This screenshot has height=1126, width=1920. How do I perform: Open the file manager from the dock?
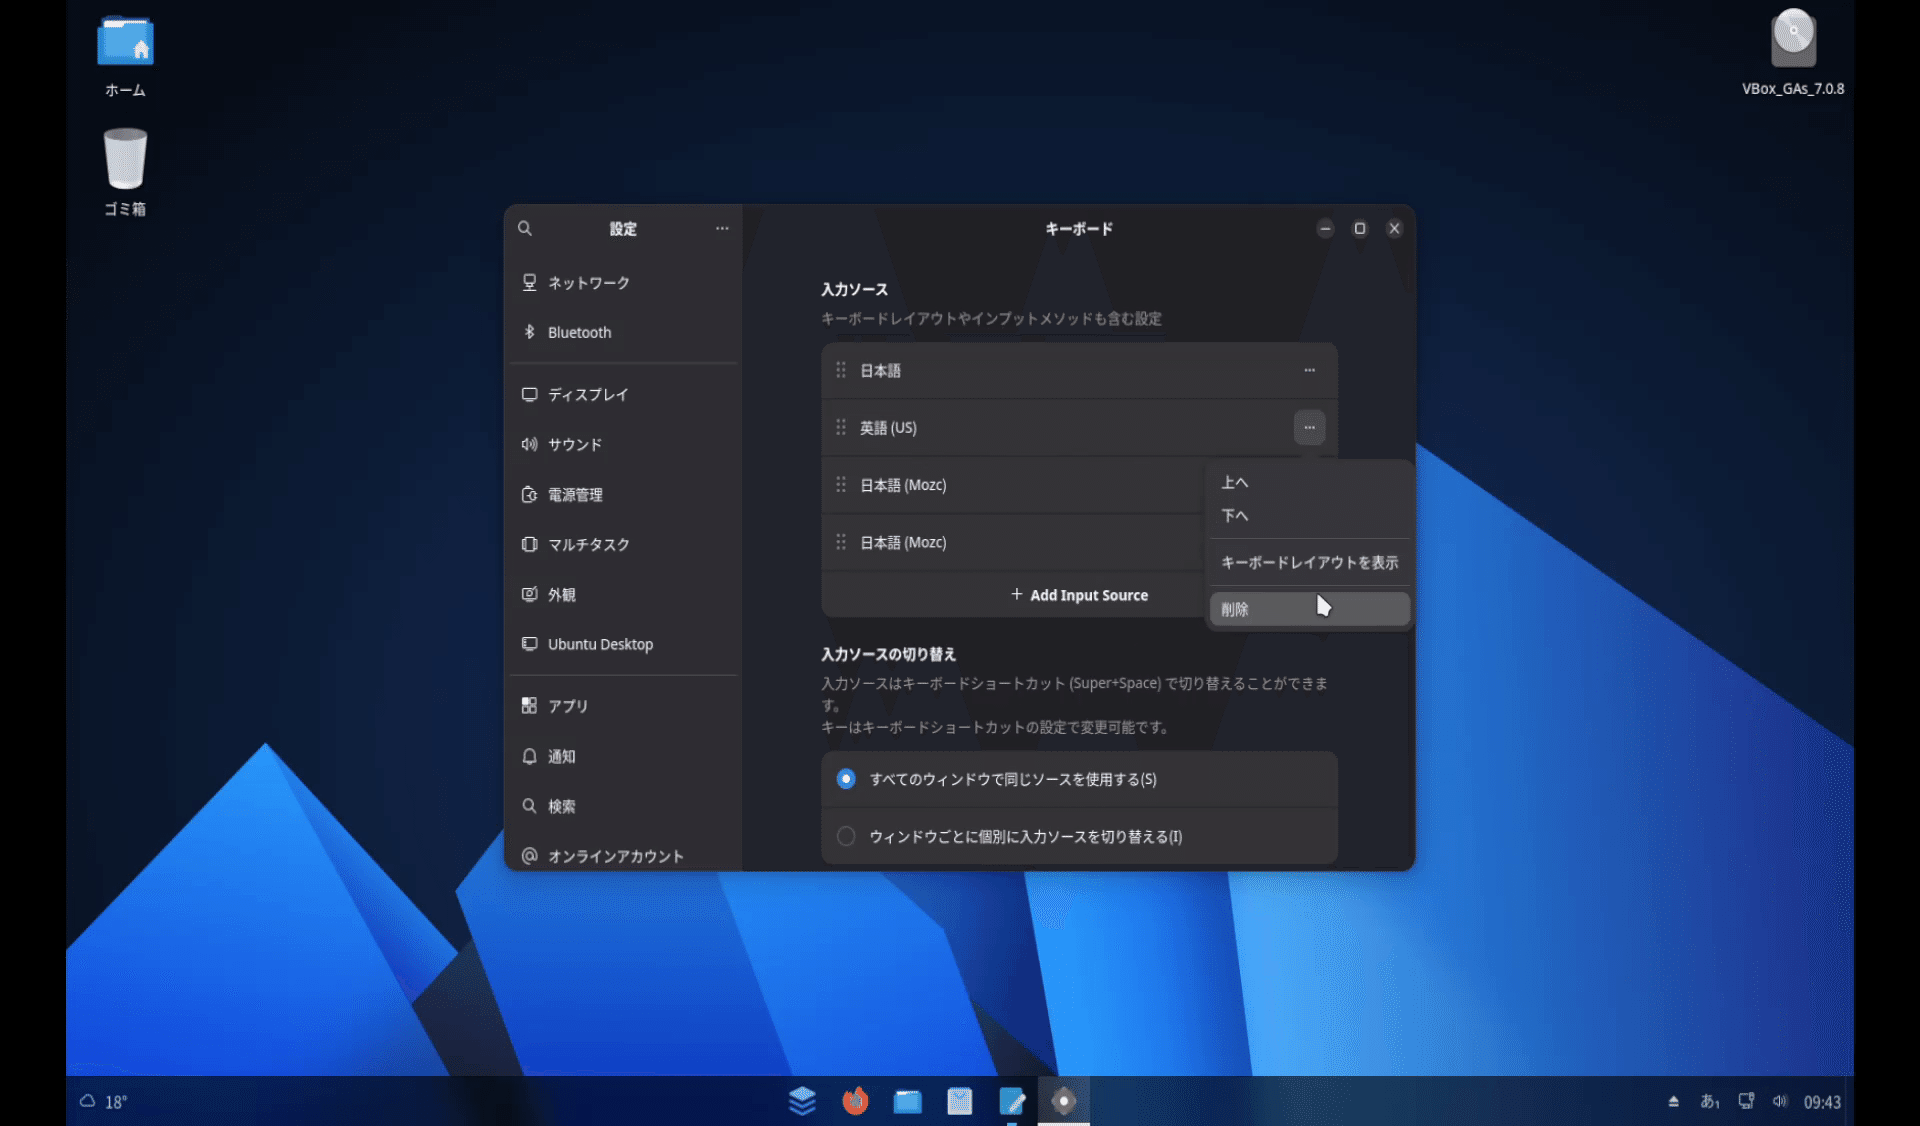907,1101
